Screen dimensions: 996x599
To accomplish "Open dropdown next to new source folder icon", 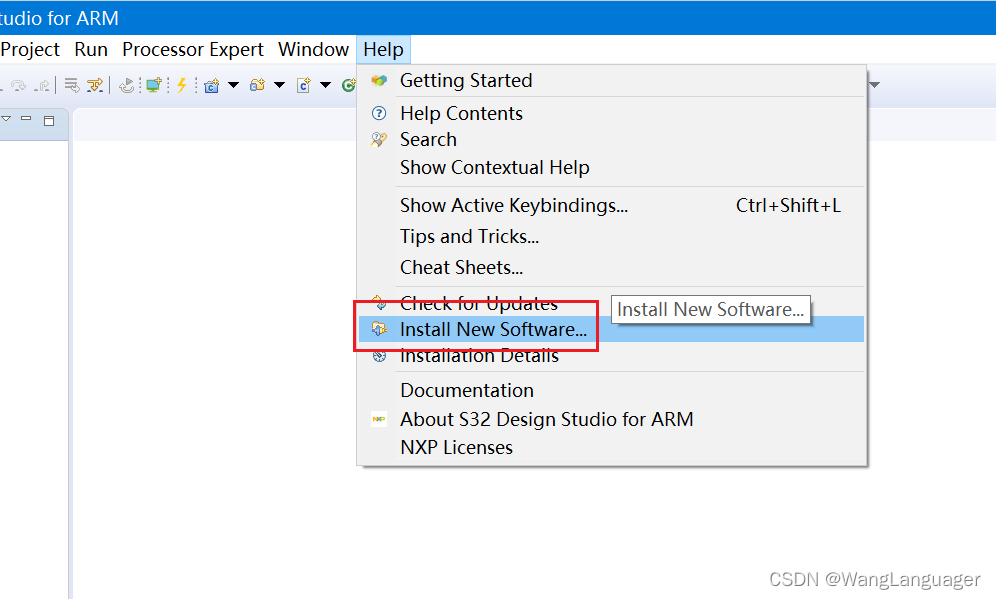I will click(x=279, y=85).
